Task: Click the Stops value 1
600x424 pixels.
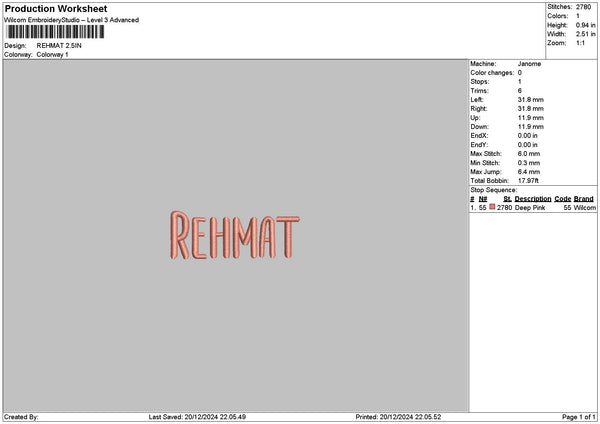Action: click(x=520, y=82)
